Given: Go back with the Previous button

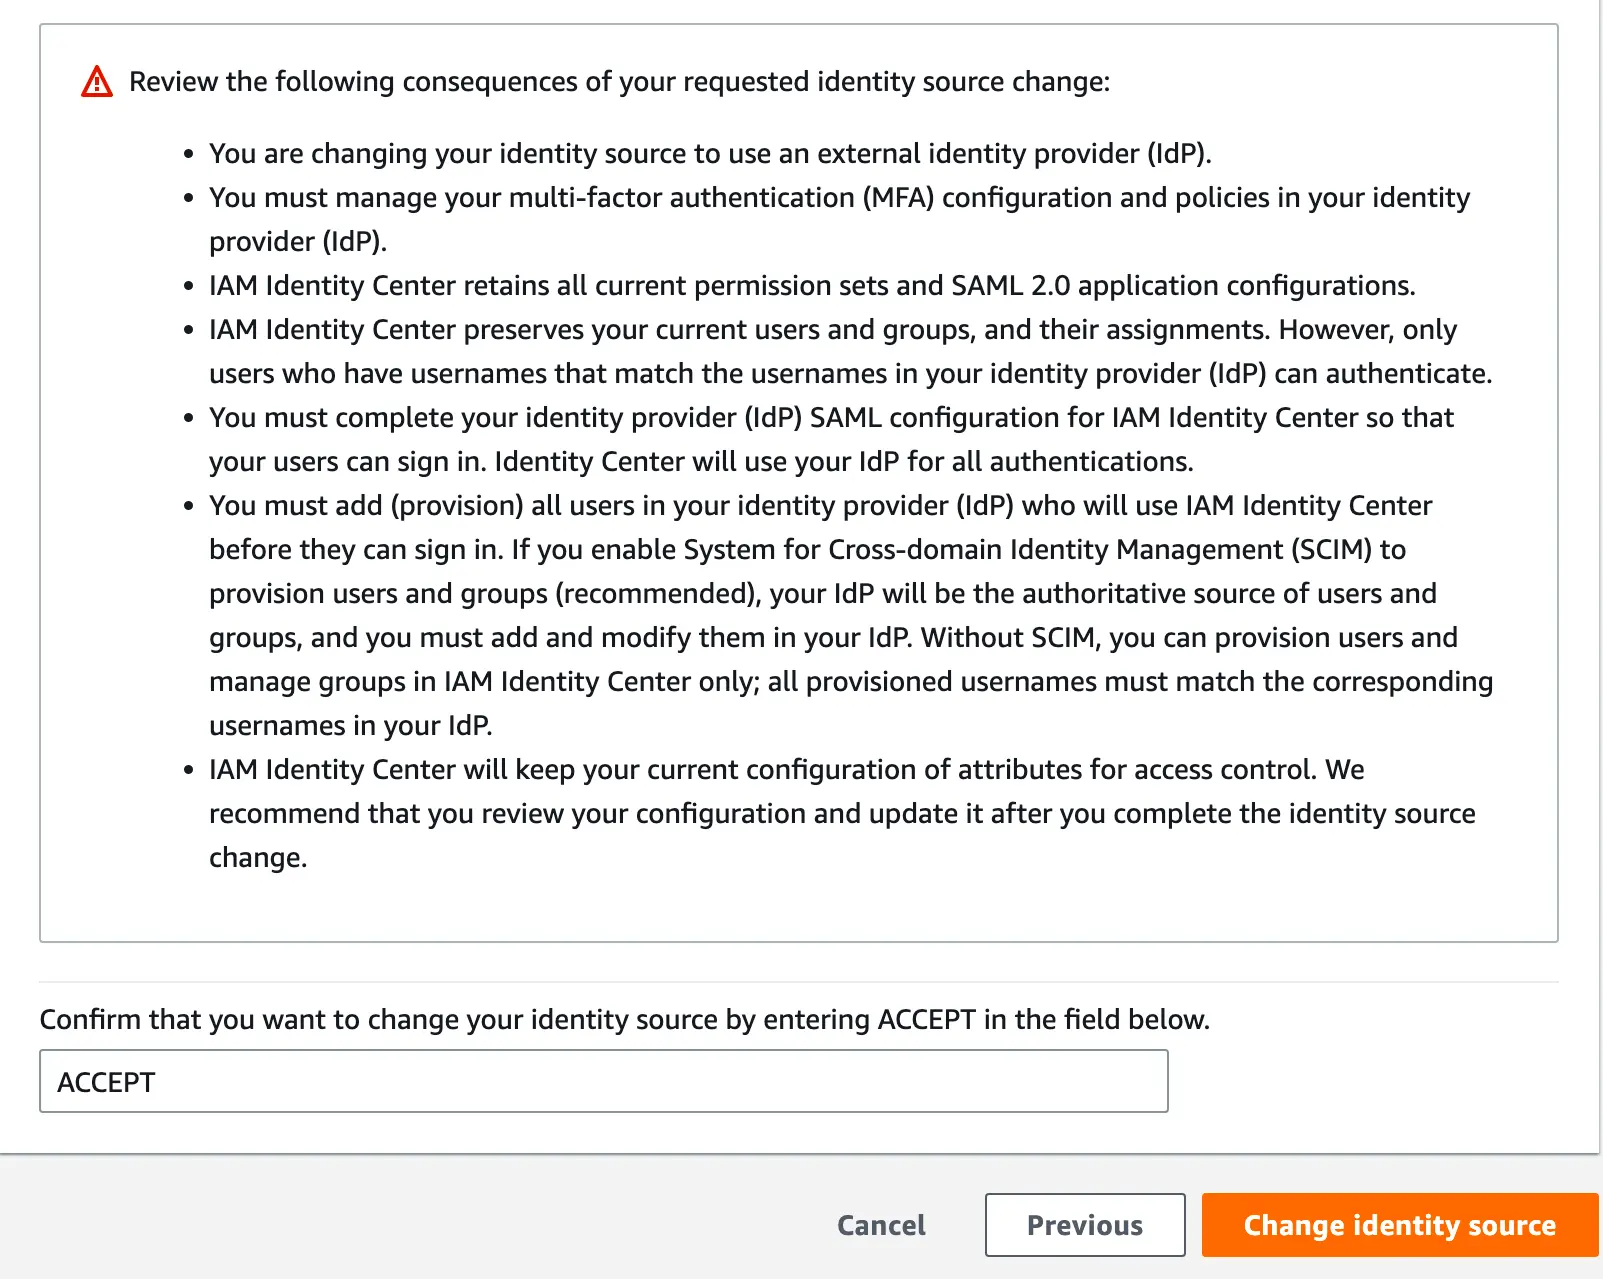Looking at the screenshot, I should 1084,1225.
